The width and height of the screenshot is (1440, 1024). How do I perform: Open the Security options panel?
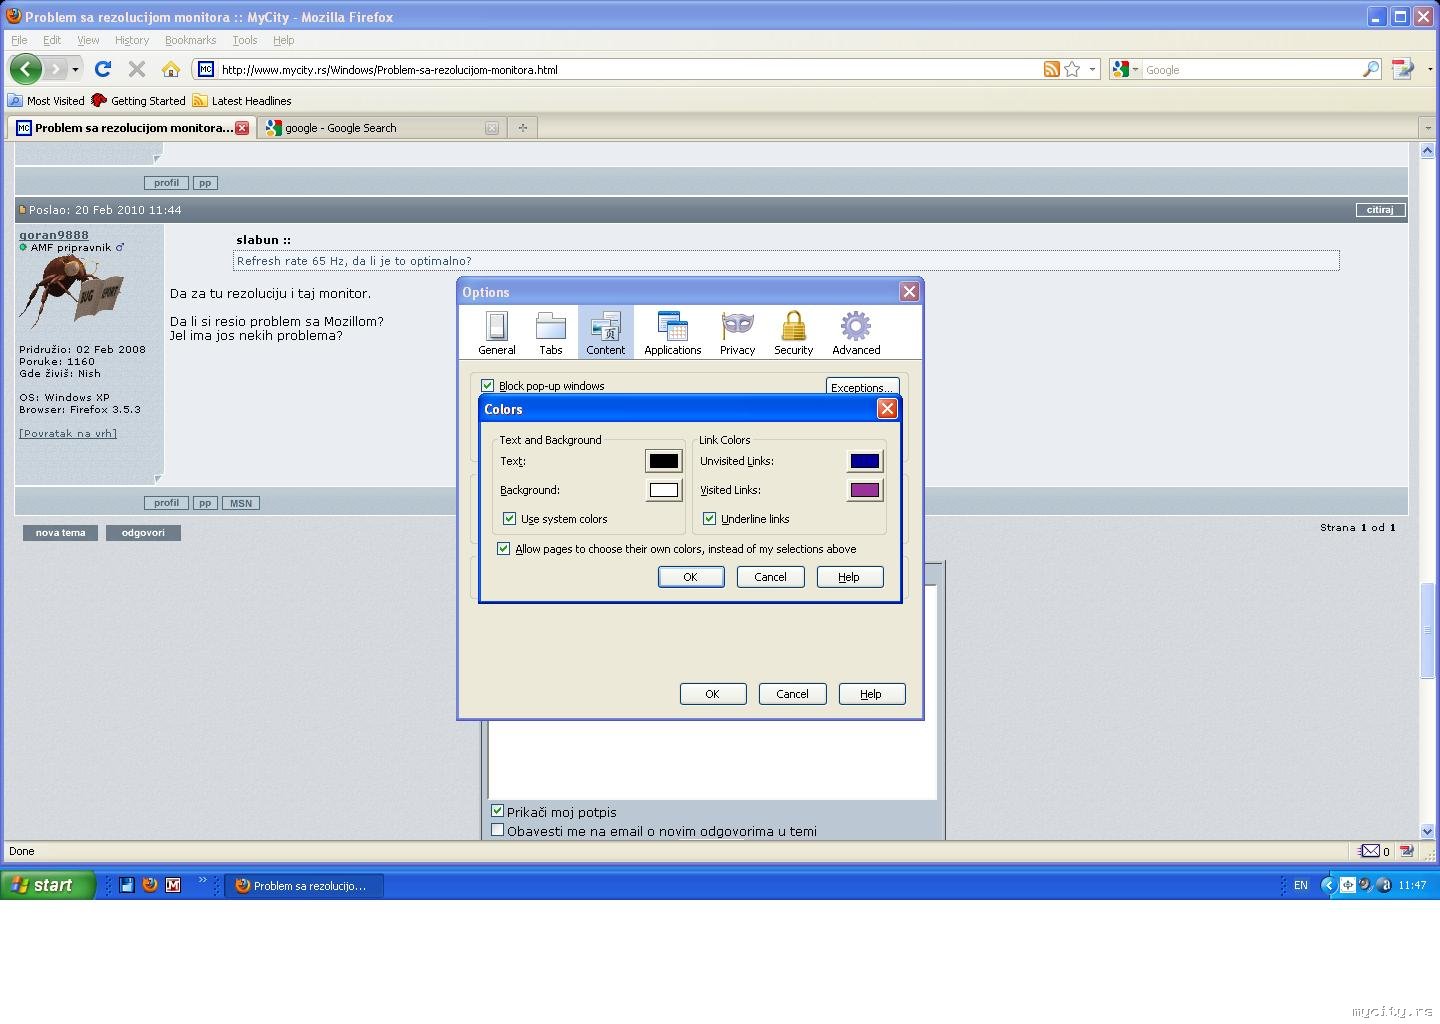794,333
